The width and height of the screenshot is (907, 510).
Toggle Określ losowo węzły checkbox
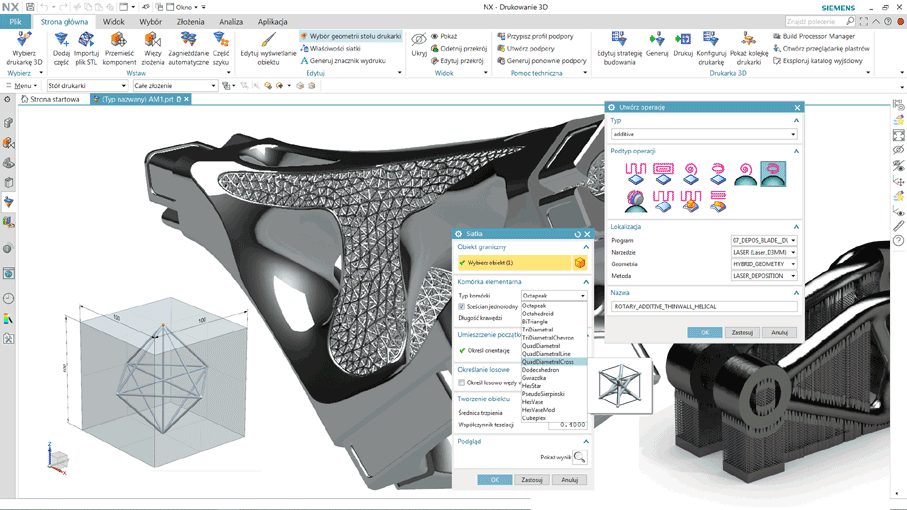coord(462,383)
